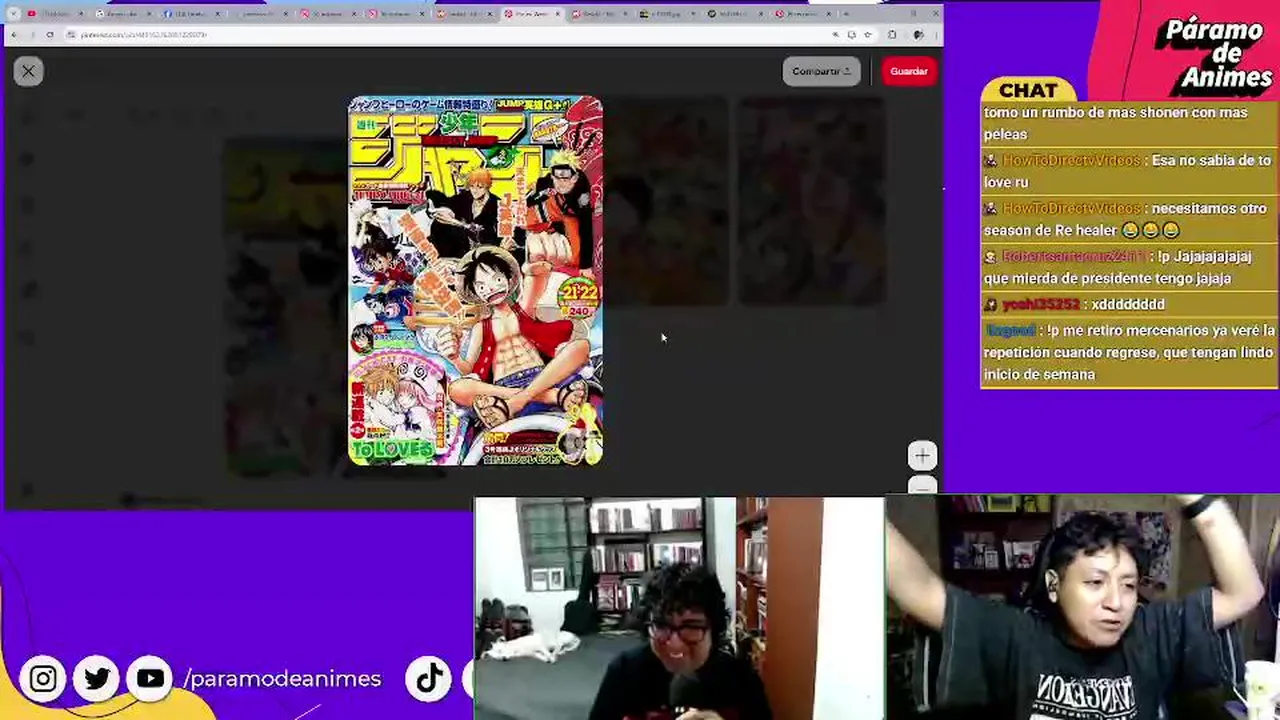1280x720 pixels.
Task: Click the right webcam feed with raised arms
Action: click(1082, 608)
